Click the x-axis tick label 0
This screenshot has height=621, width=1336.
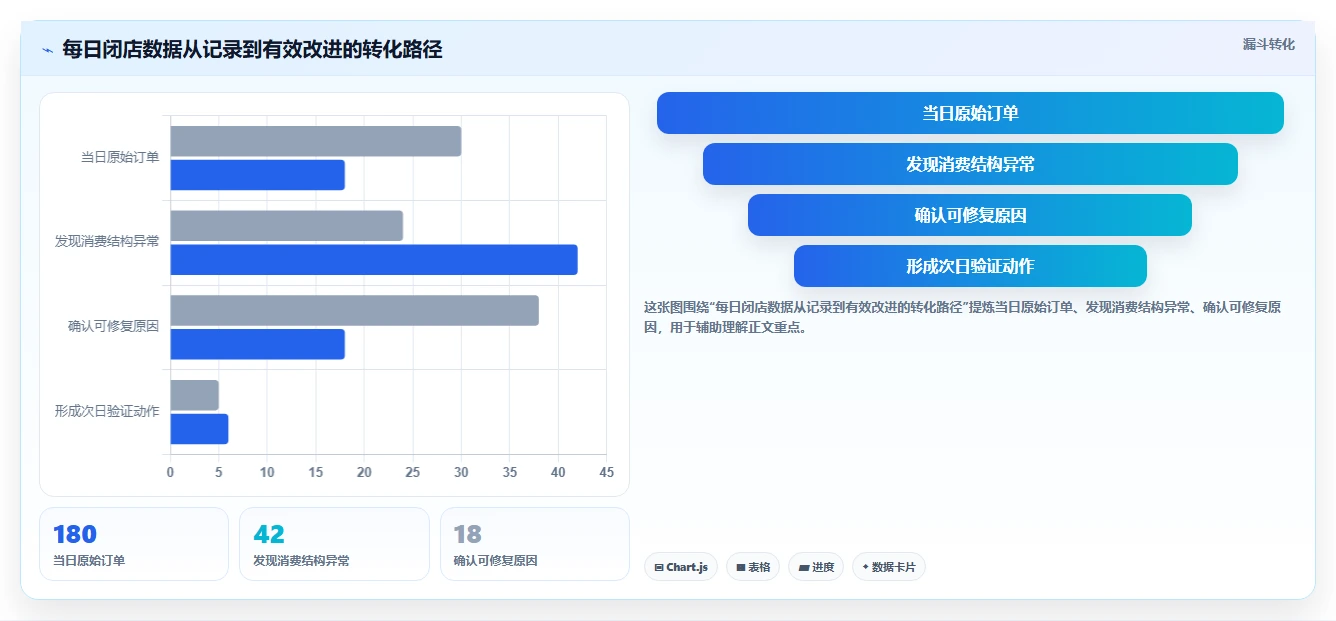[x=170, y=472]
